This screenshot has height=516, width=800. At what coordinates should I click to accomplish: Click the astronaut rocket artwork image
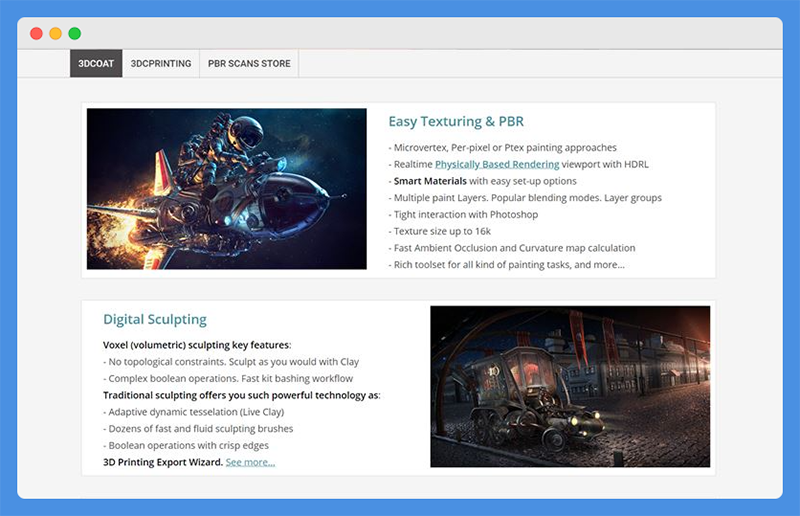click(x=227, y=189)
